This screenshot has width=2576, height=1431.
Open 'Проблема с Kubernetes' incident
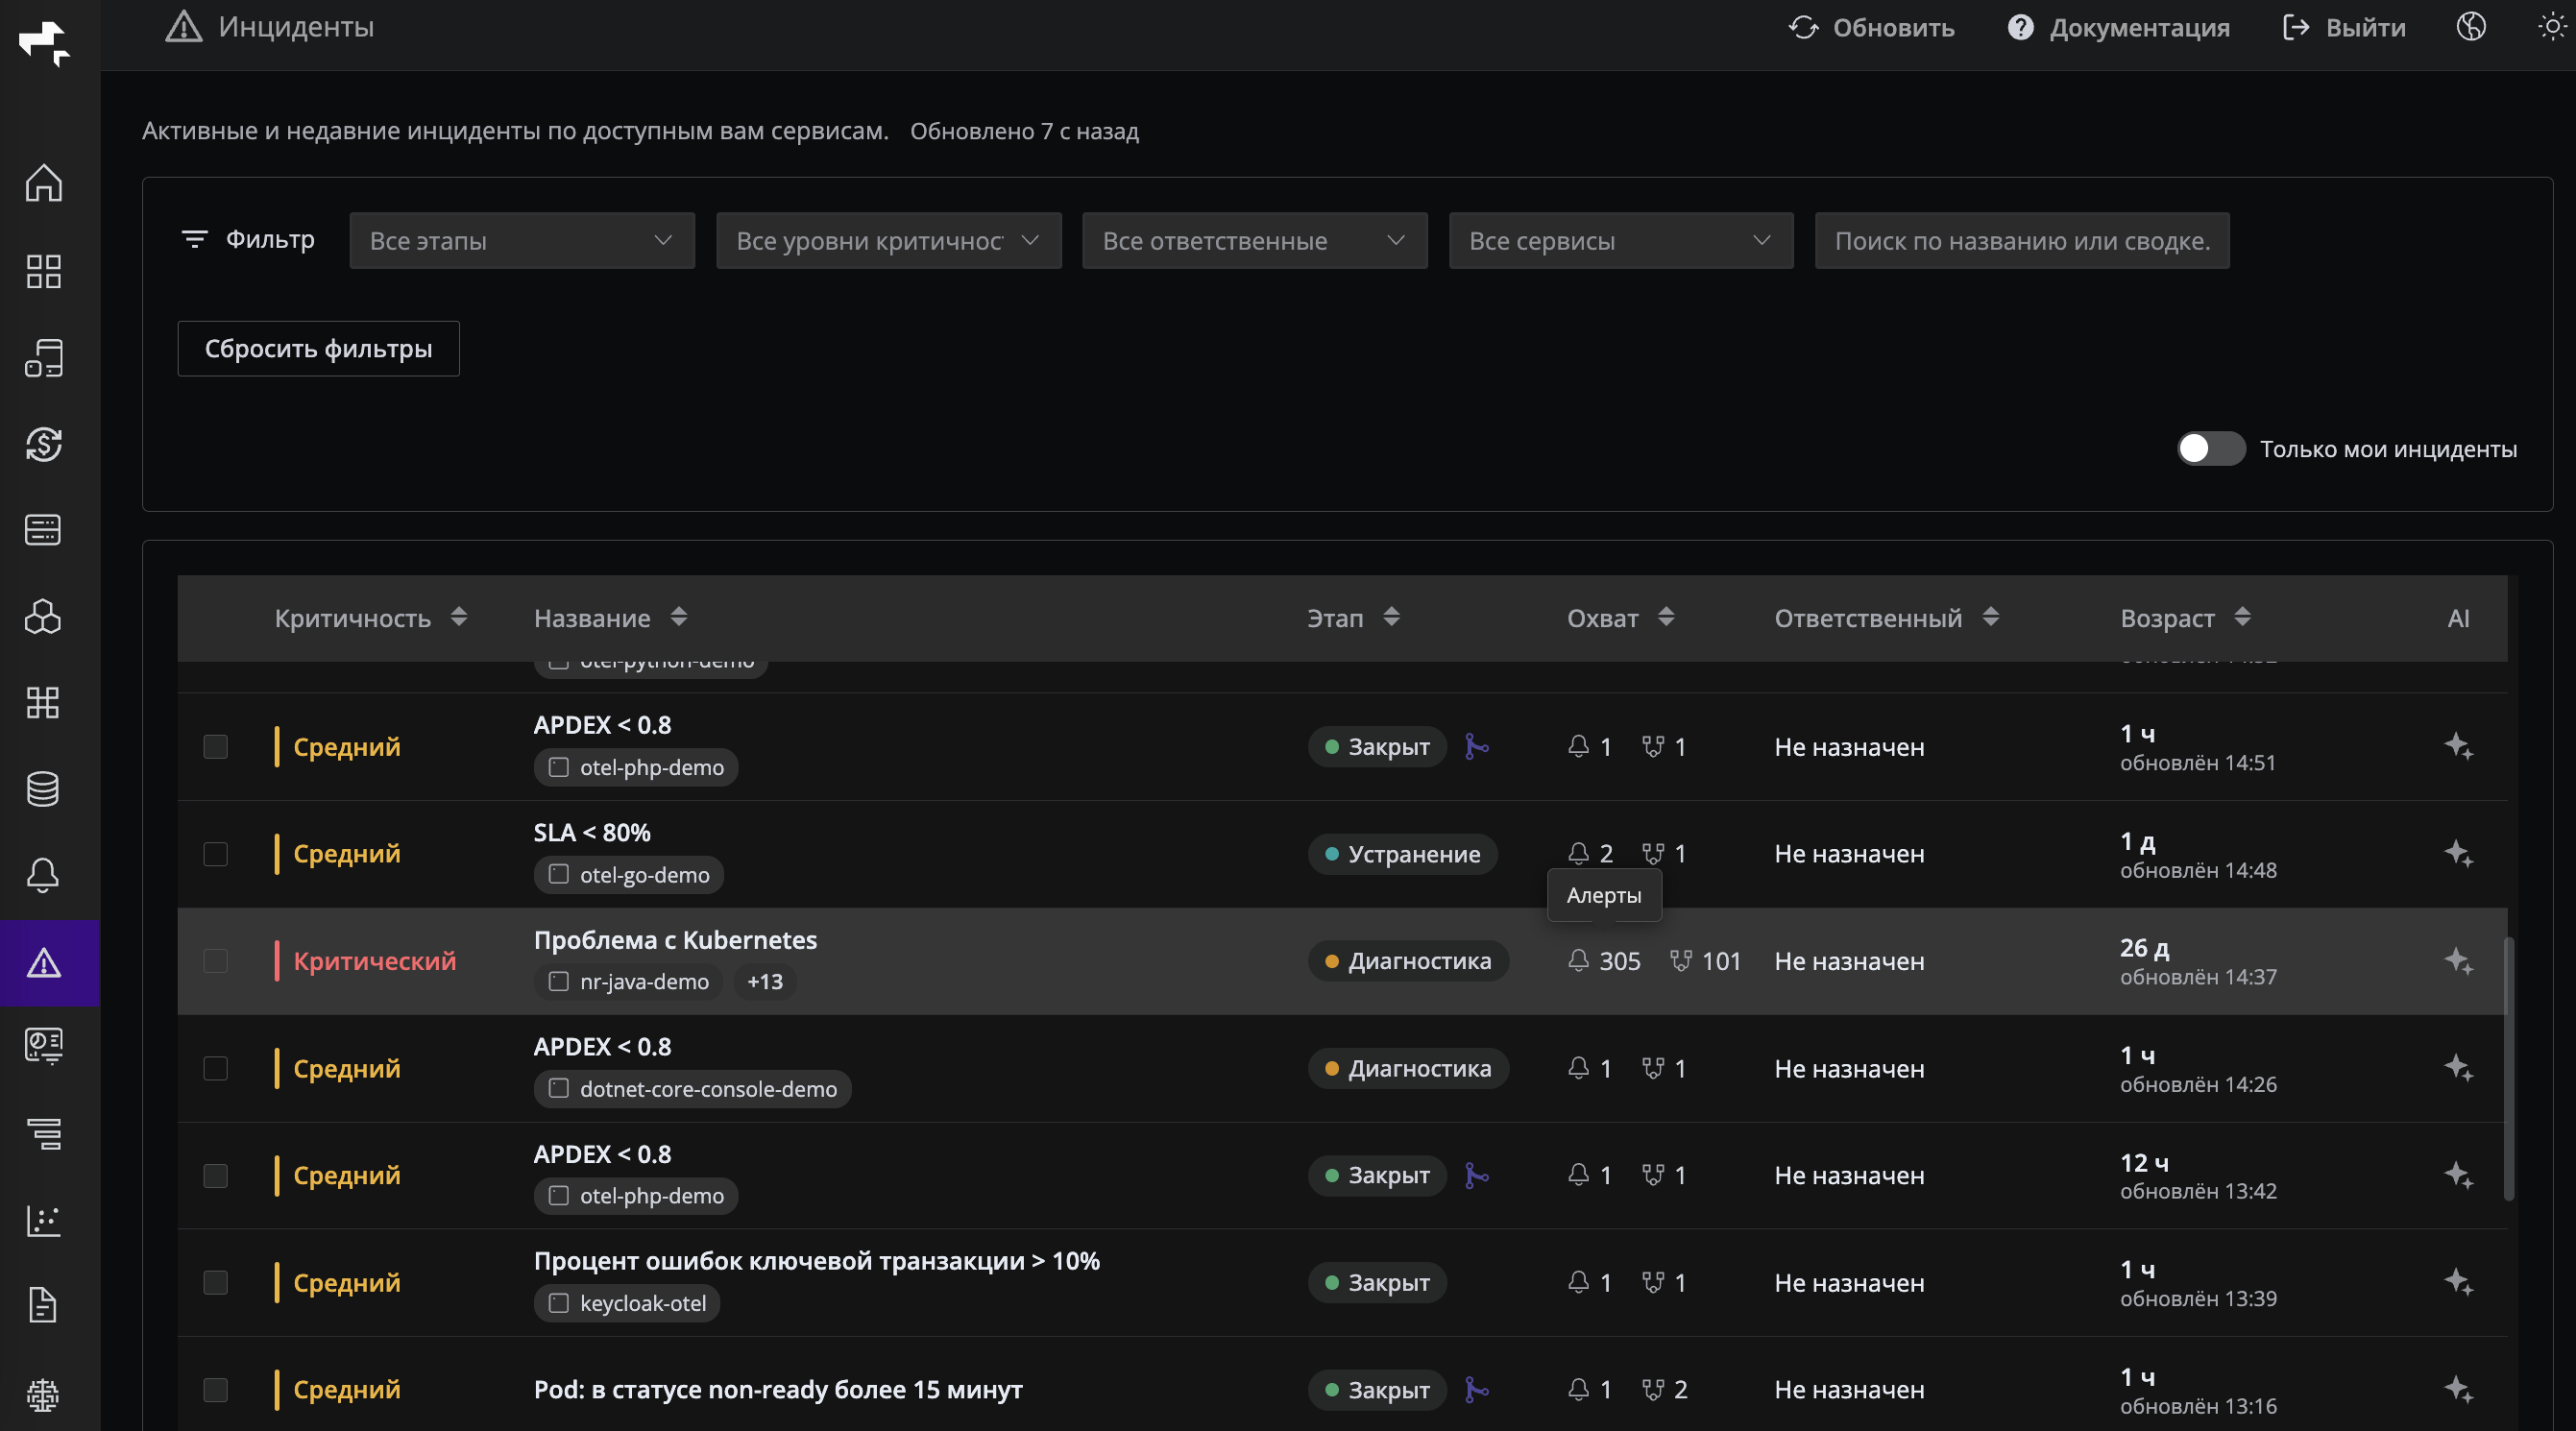coord(675,940)
